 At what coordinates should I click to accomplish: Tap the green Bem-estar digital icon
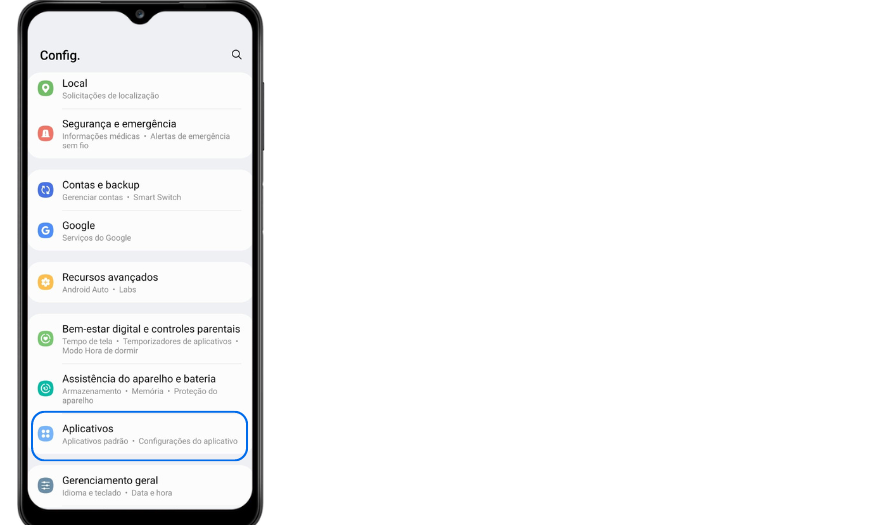pos(46,339)
